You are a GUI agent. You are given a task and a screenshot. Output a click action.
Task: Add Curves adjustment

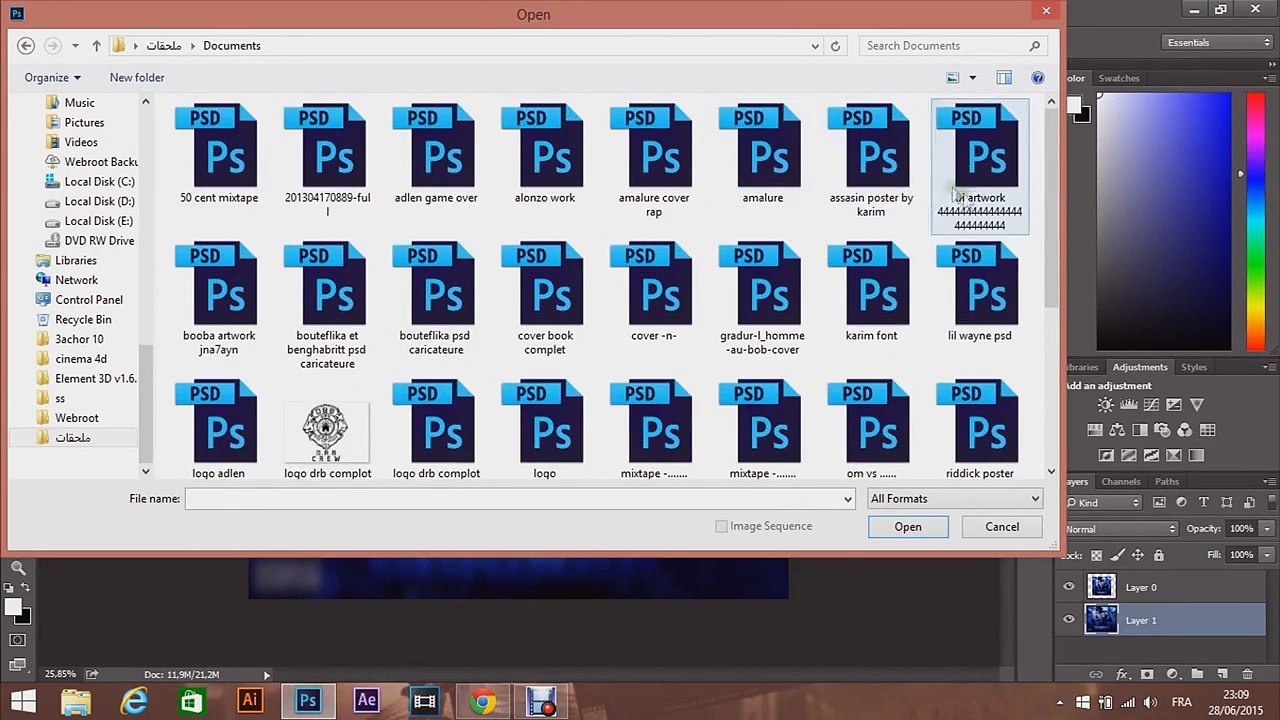1151,405
